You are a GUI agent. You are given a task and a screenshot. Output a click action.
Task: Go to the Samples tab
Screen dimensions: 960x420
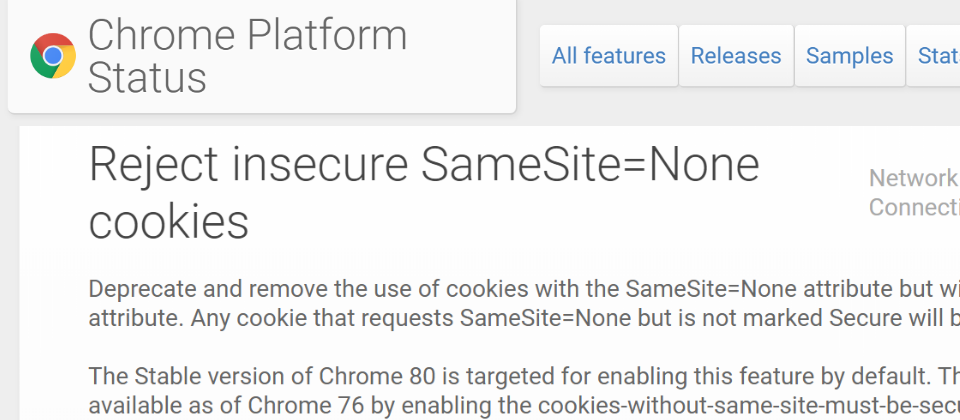coord(849,56)
